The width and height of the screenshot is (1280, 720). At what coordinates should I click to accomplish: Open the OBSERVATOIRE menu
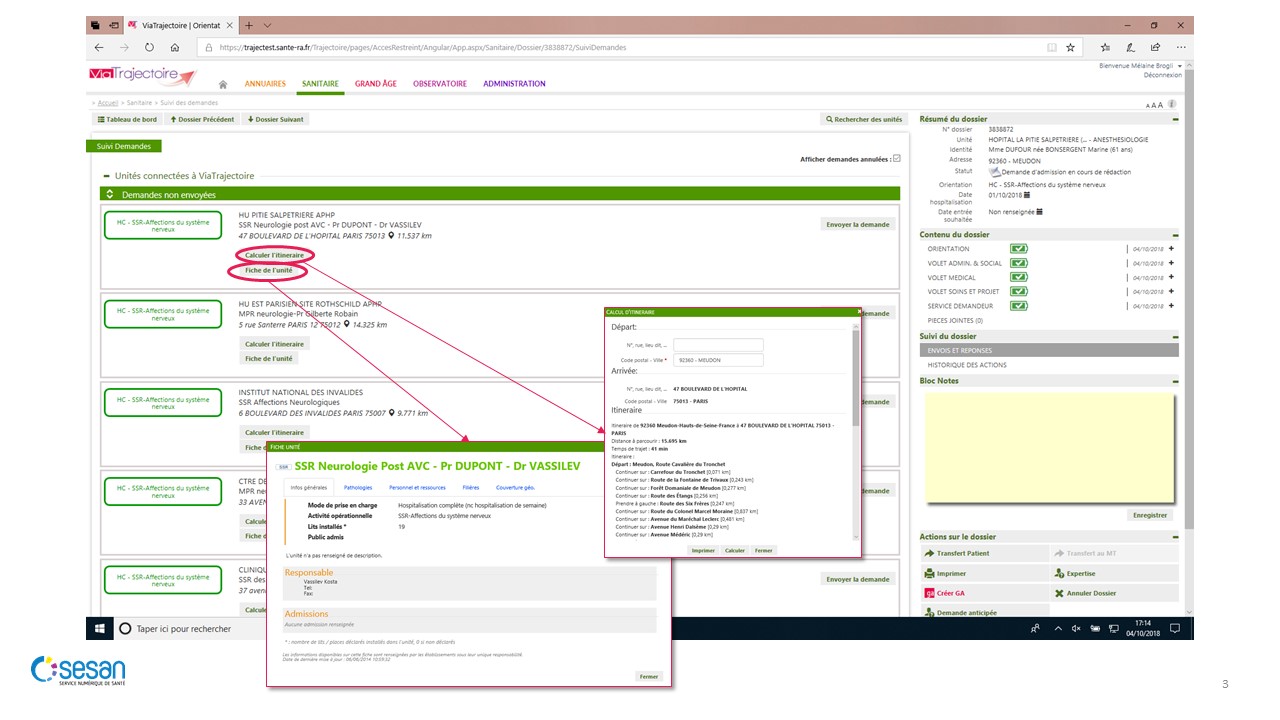pyautogui.click(x=439, y=84)
